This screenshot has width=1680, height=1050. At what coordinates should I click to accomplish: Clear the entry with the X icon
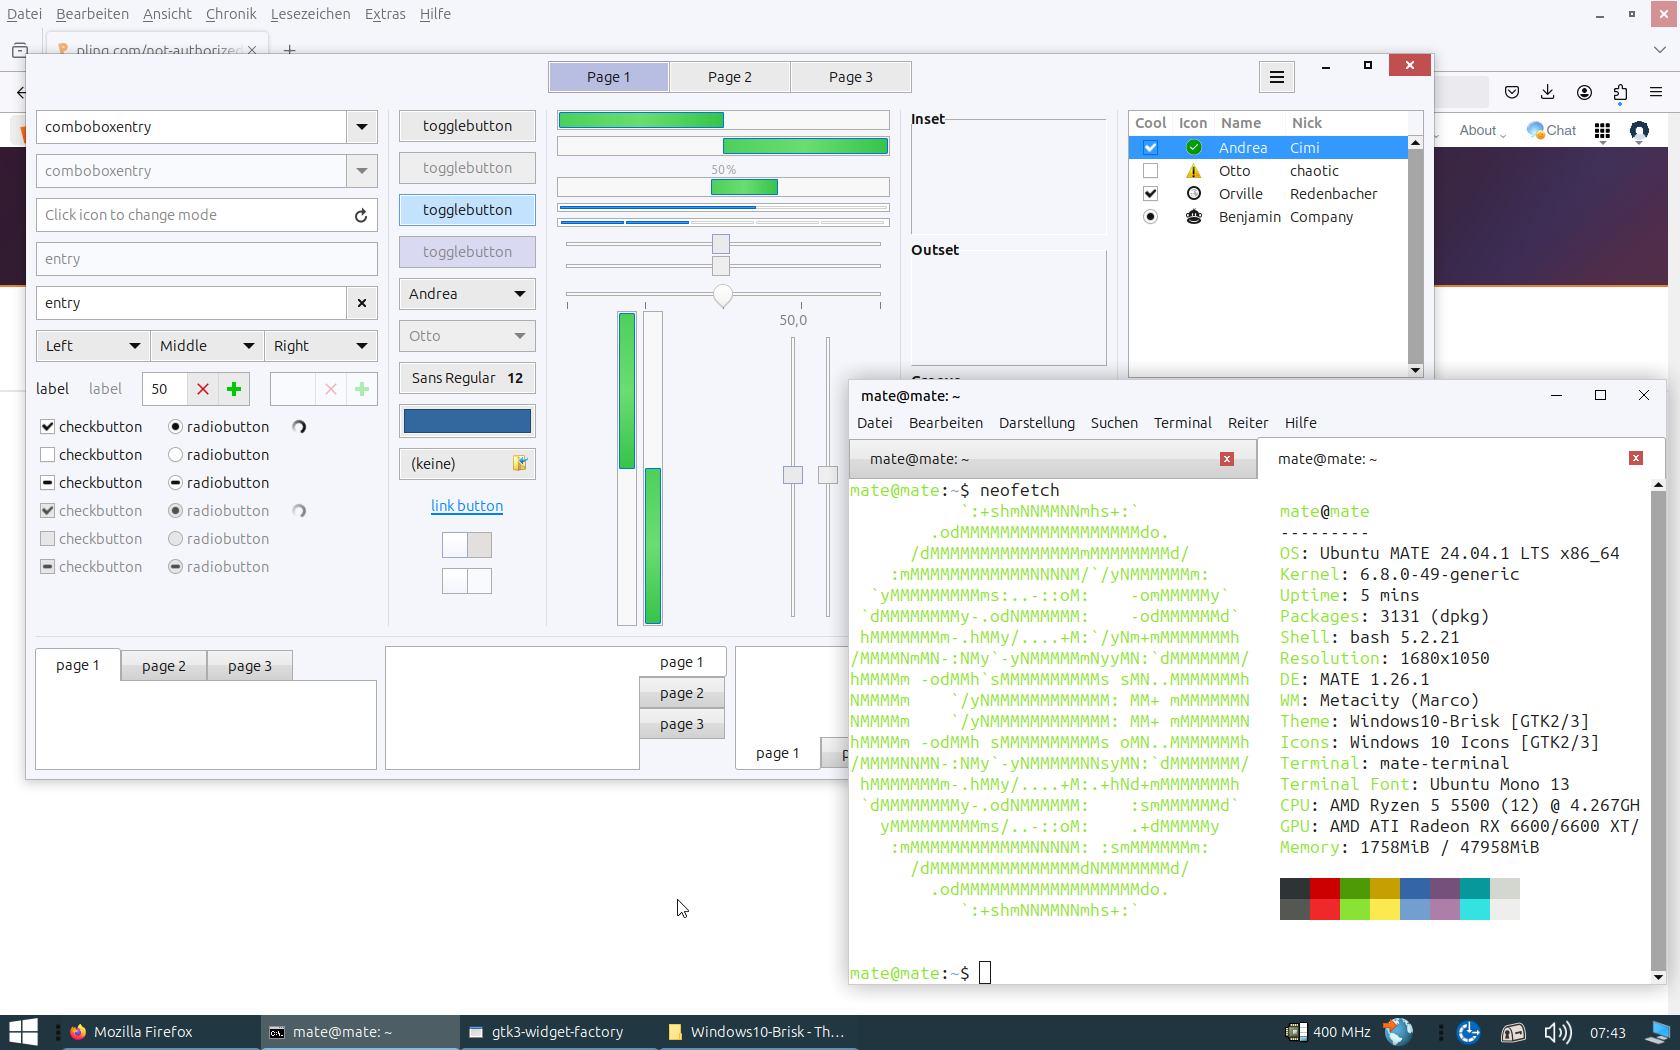pyautogui.click(x=362, y=303)
